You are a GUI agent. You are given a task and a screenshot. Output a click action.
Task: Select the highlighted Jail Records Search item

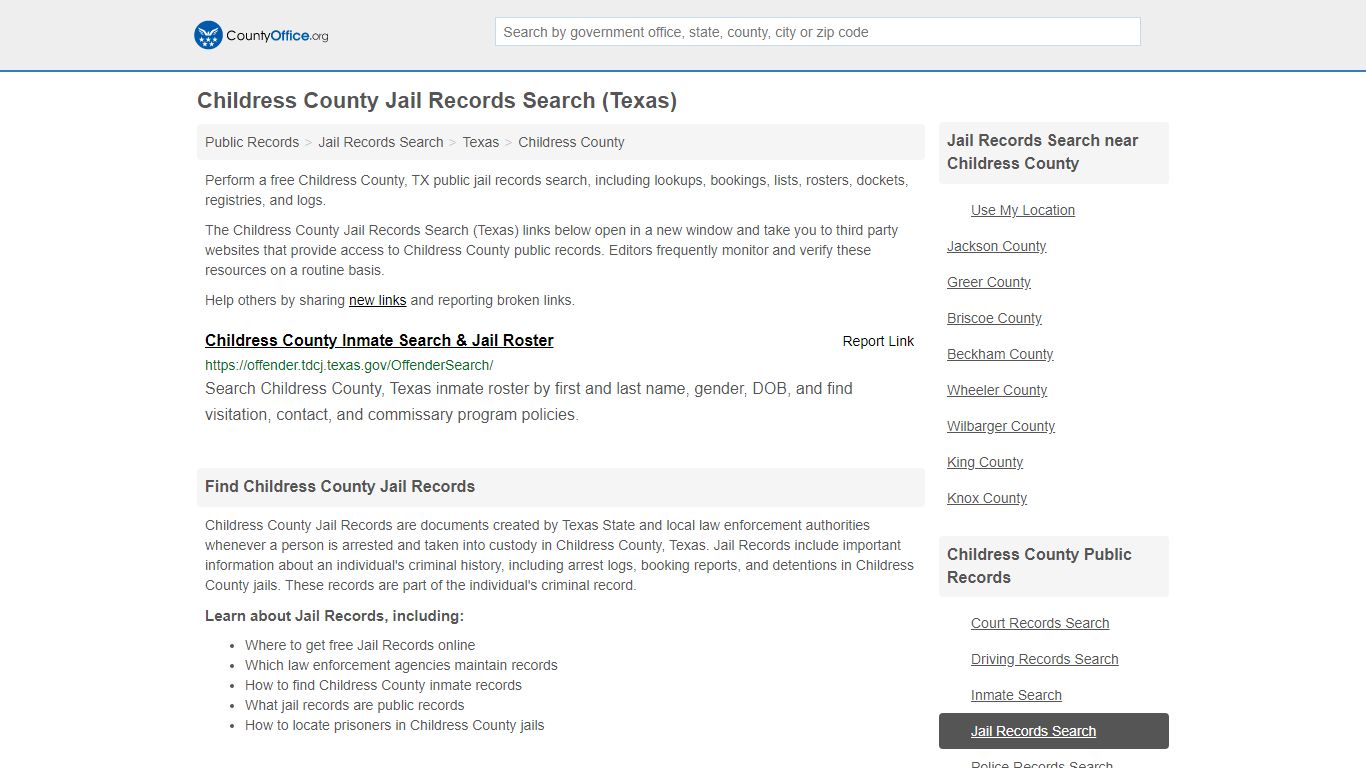pos(1054,731)
